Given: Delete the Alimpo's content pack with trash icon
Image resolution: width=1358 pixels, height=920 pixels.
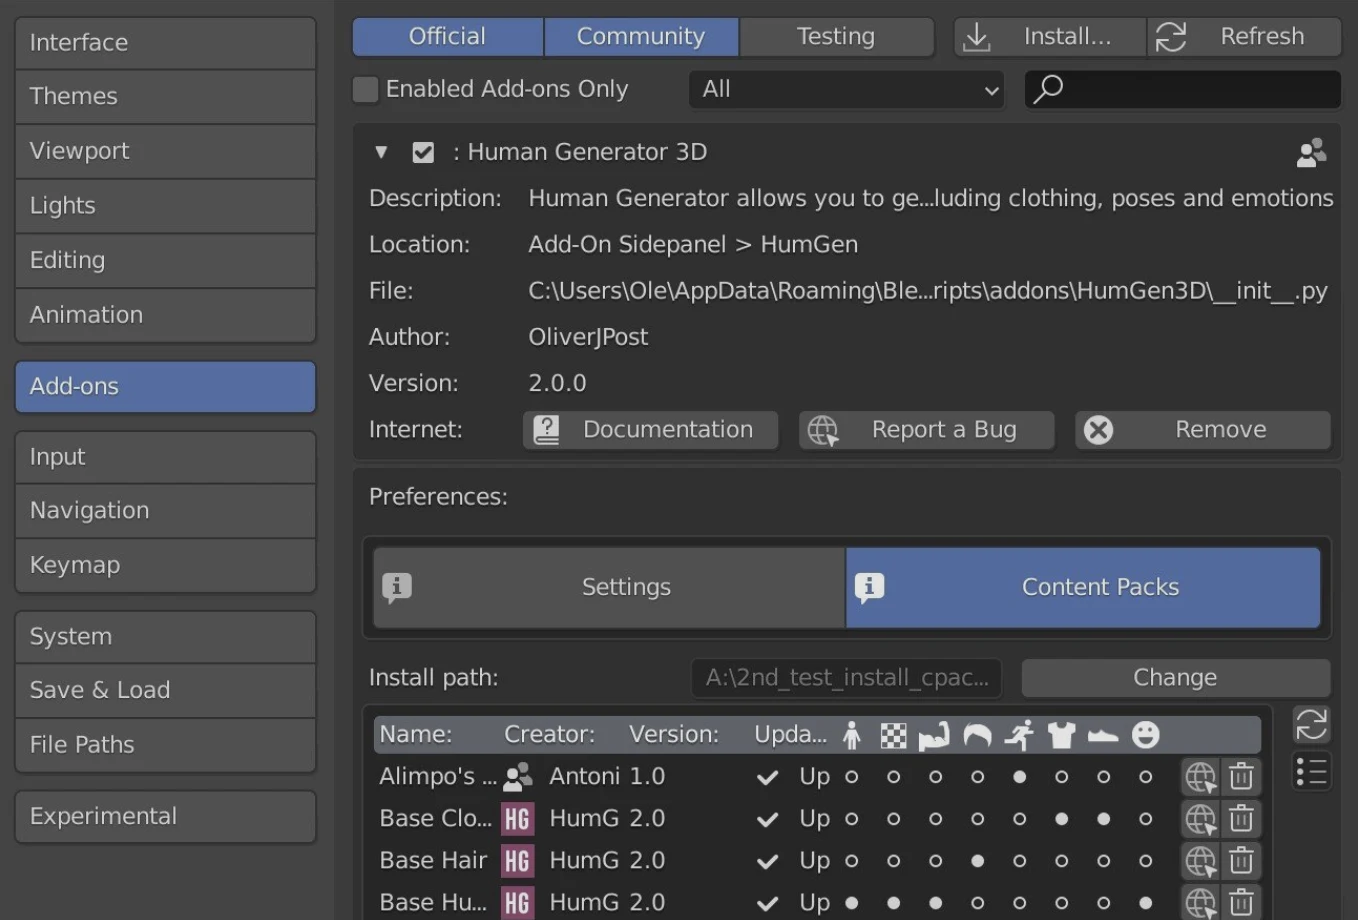Looking at the screenshot, I should [1241, 777].
